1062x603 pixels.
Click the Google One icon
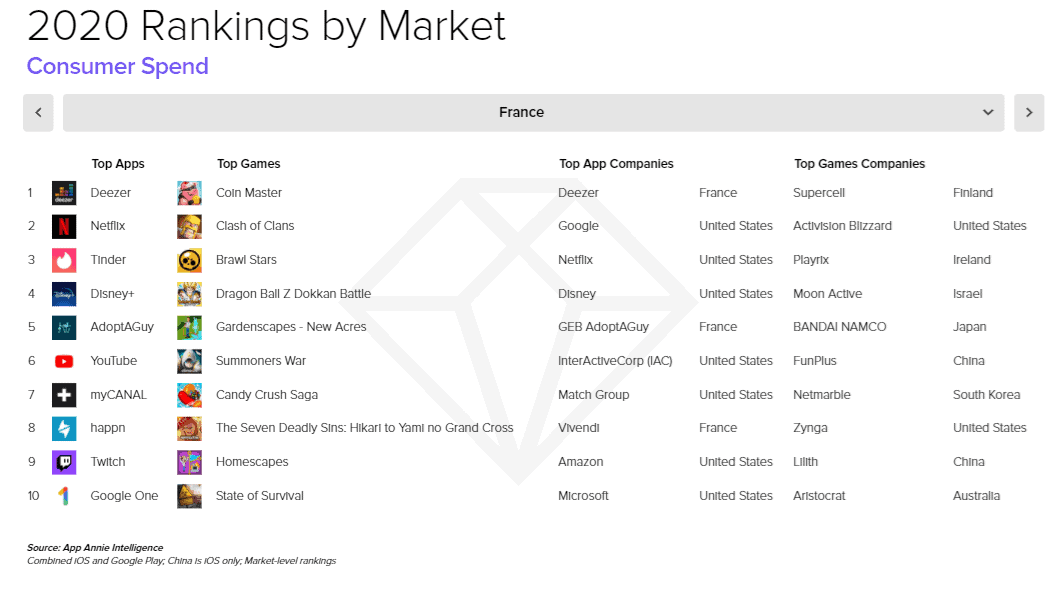click(x=64, y=496)
